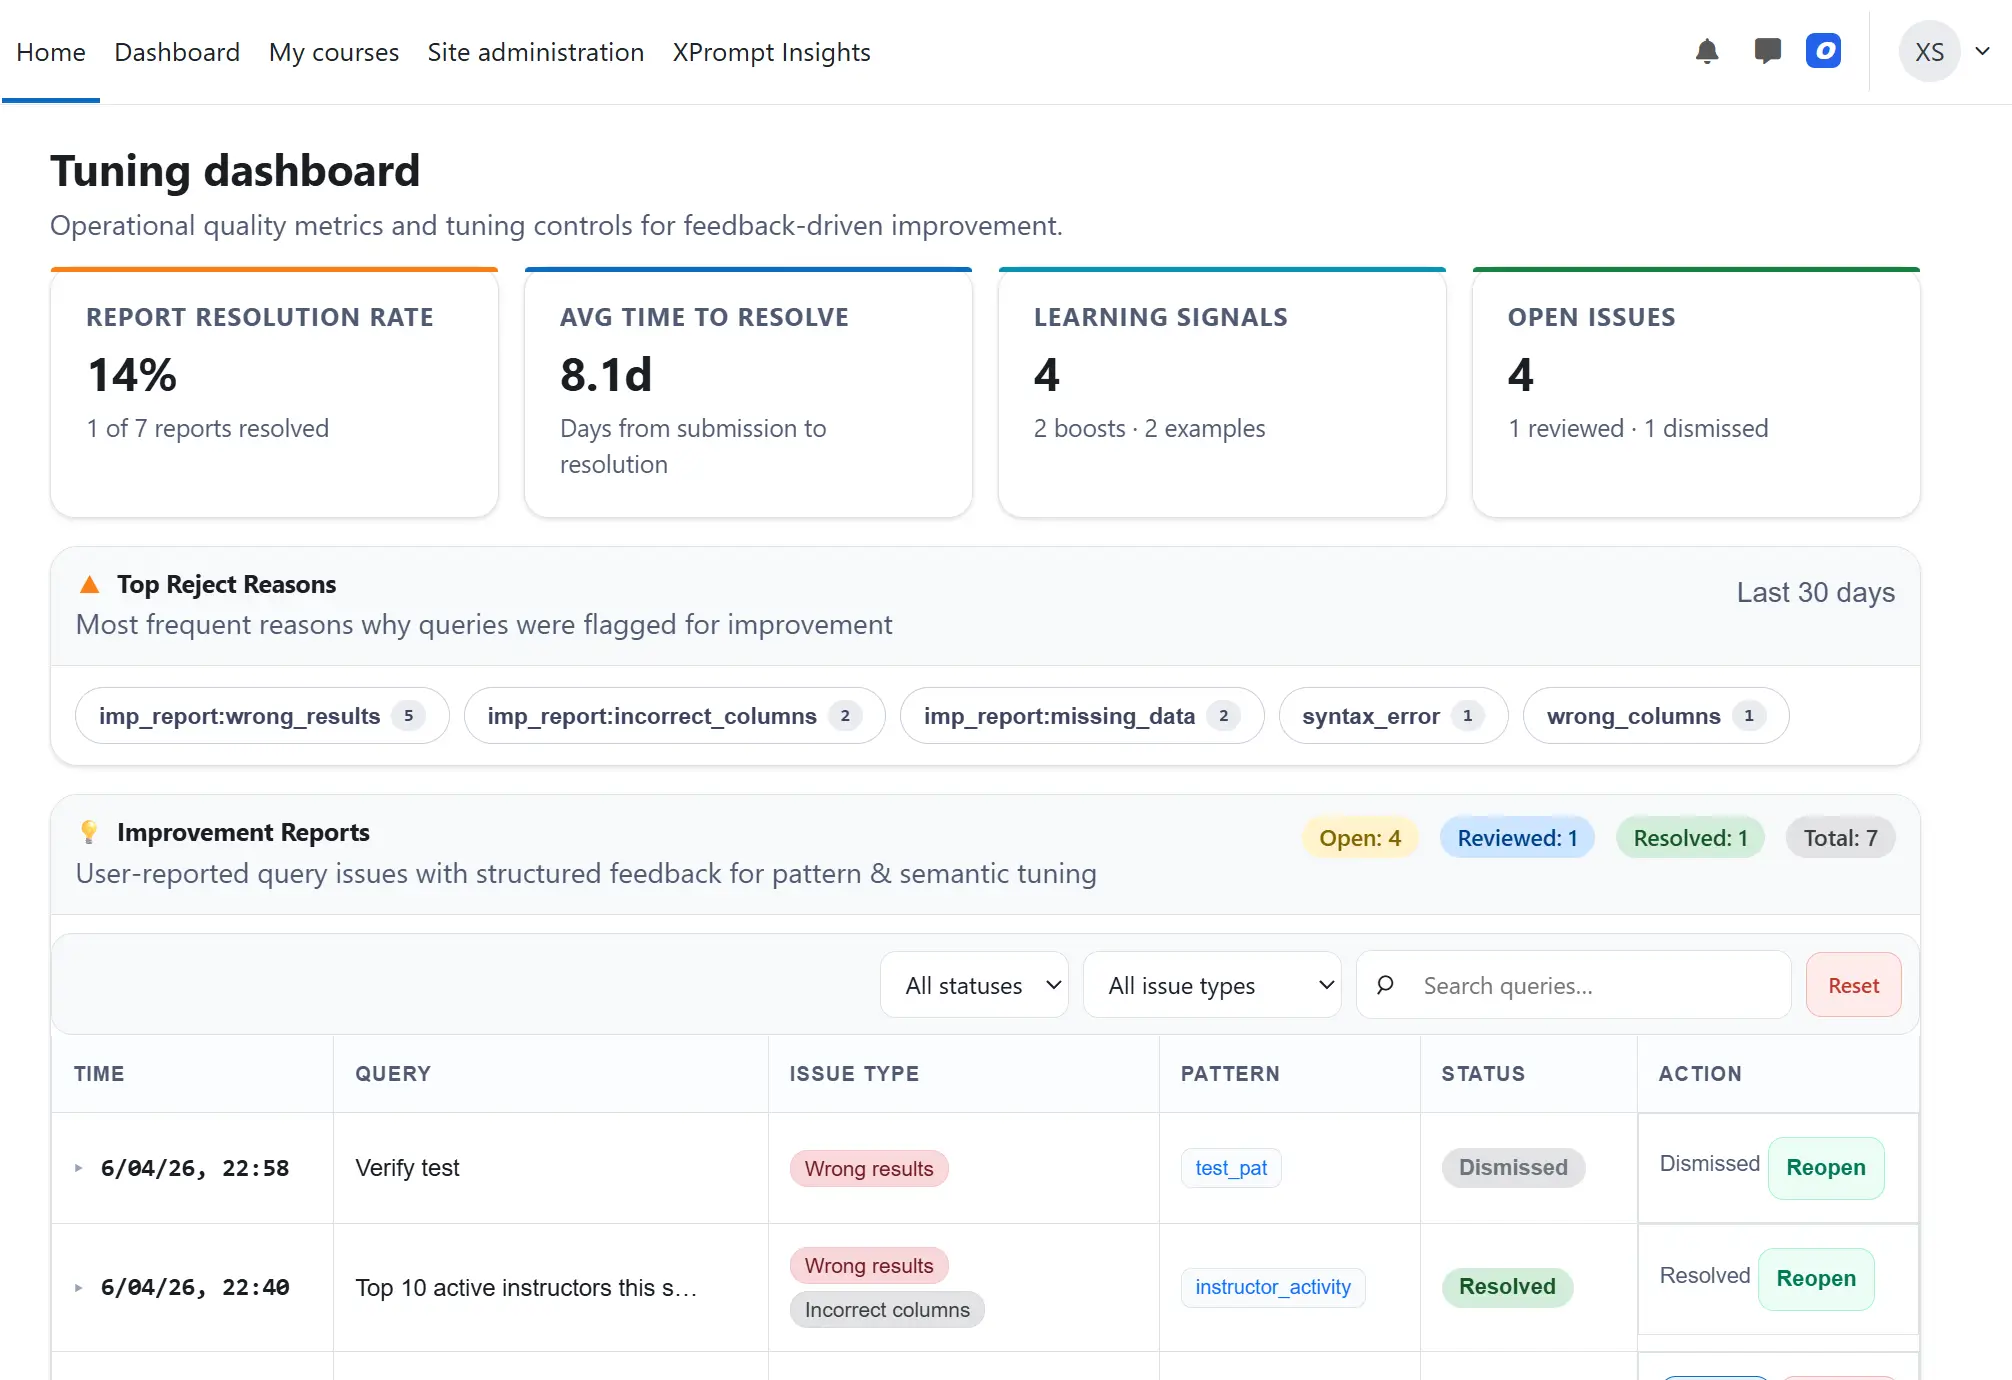Select the imp_report:wrong_results chip
The width and height of the screenshot is (2012, 1380).
pyautogui.click(x=262, y=716)
